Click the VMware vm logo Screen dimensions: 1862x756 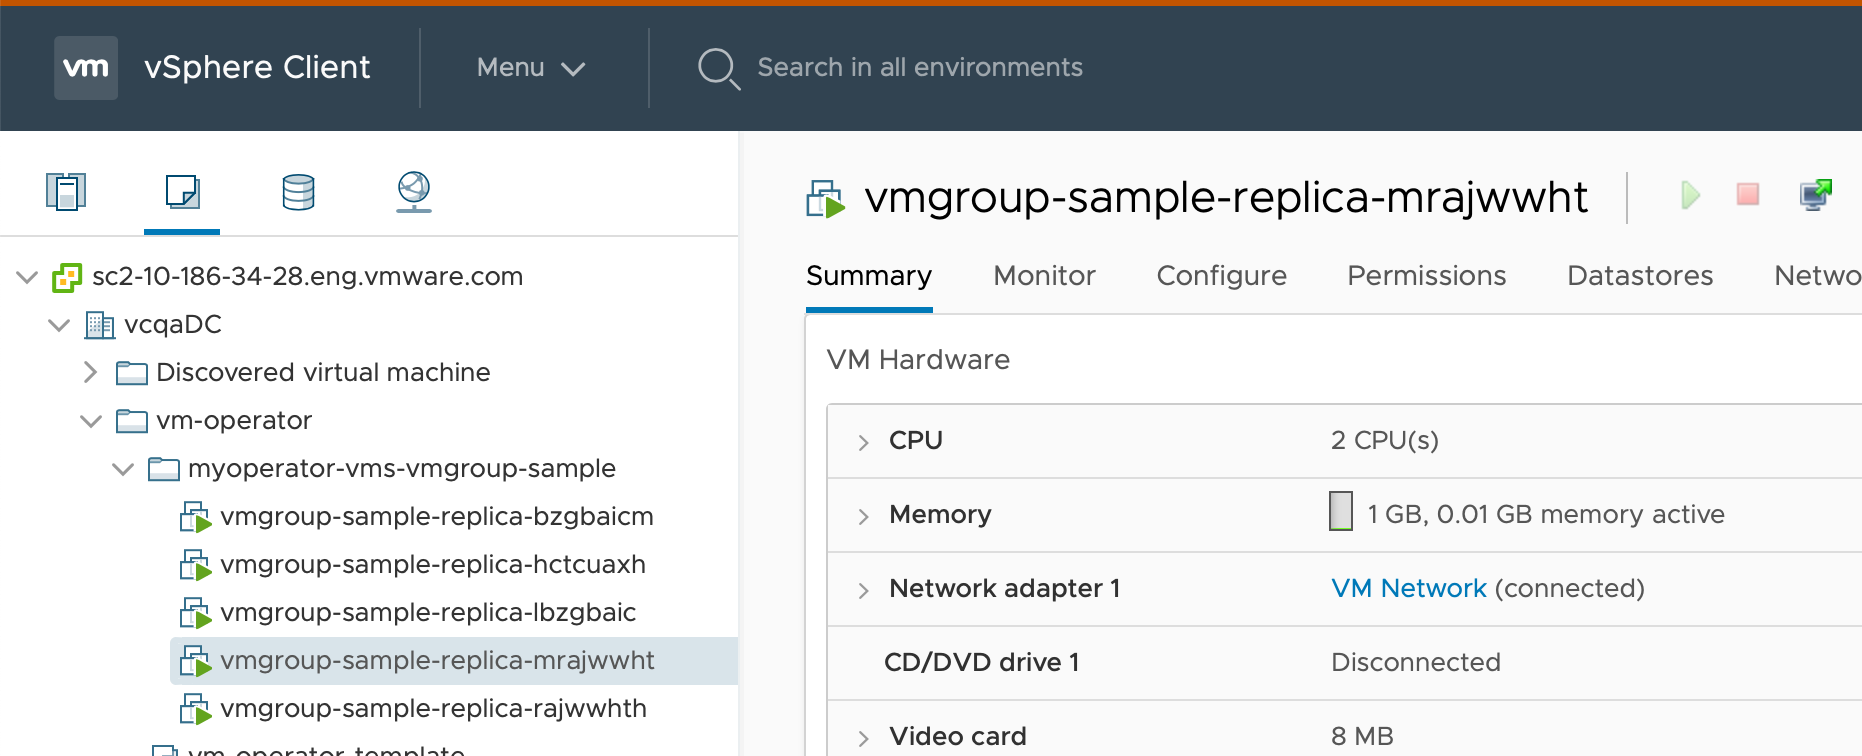[86, 68]
